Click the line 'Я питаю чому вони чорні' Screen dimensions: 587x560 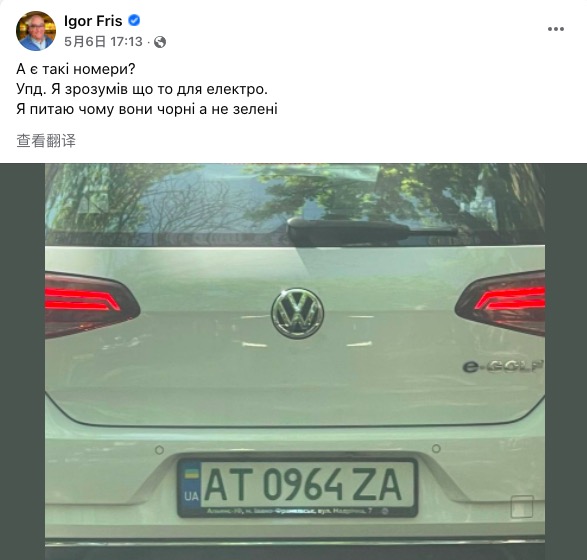[x=147, y=109]
